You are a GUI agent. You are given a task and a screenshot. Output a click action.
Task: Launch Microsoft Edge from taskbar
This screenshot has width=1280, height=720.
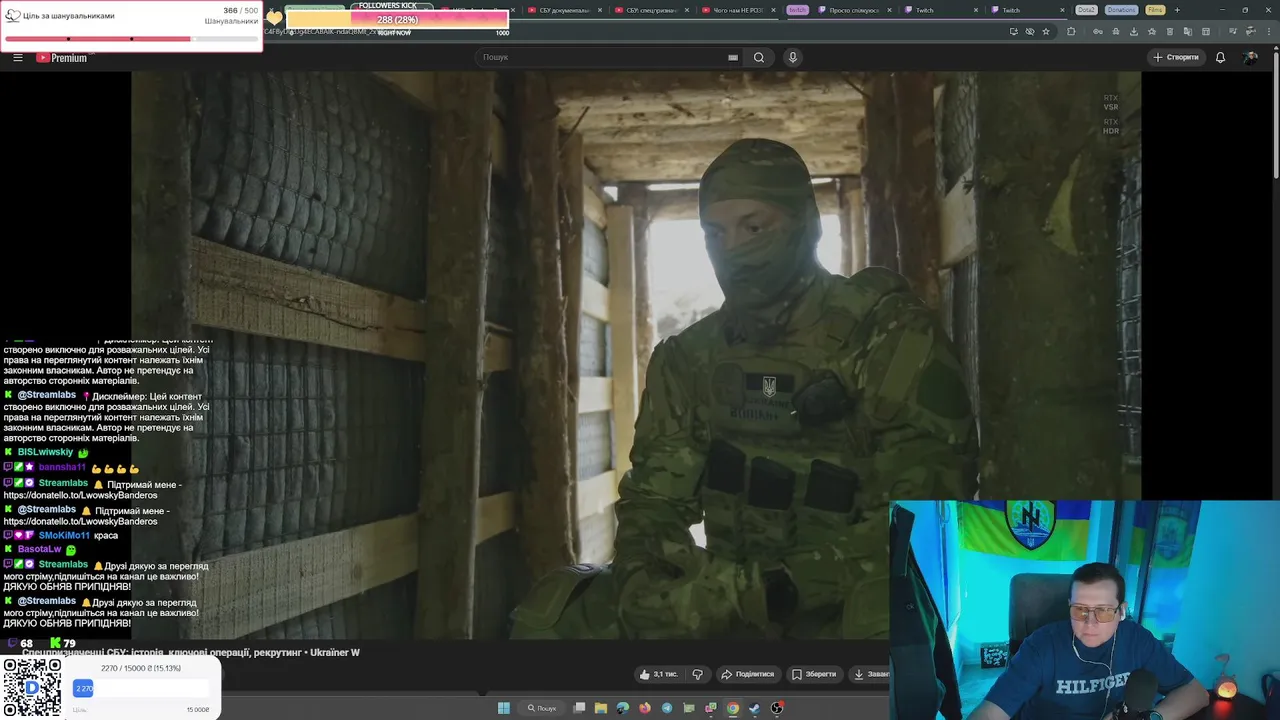click(x=623, y=708)
